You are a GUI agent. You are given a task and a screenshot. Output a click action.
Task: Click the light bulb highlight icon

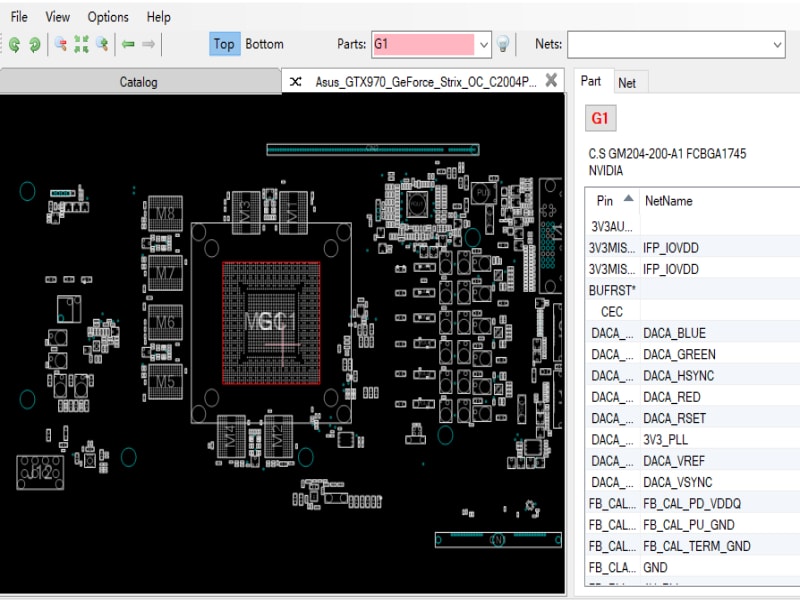pos(503,44)
